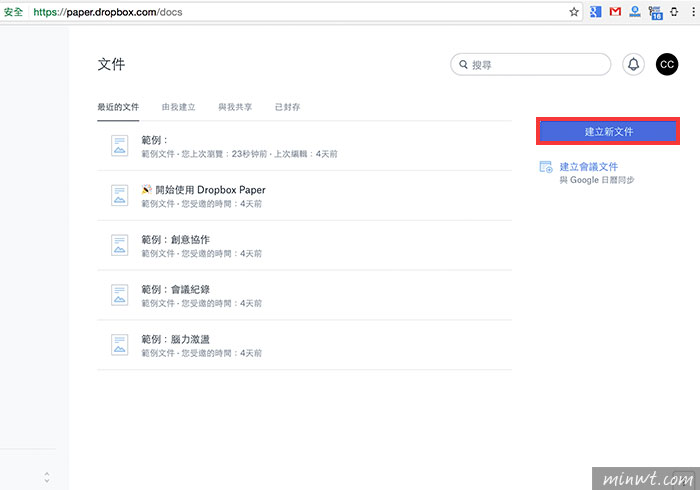Expand the sidebar up-down chevron at bottom left
700x490 pixels.
click(x=47, y=478)
